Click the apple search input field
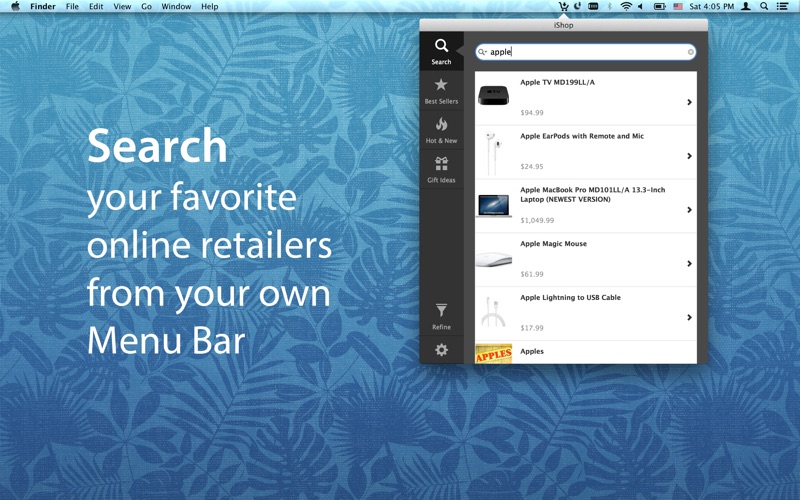 coord(586,52)
